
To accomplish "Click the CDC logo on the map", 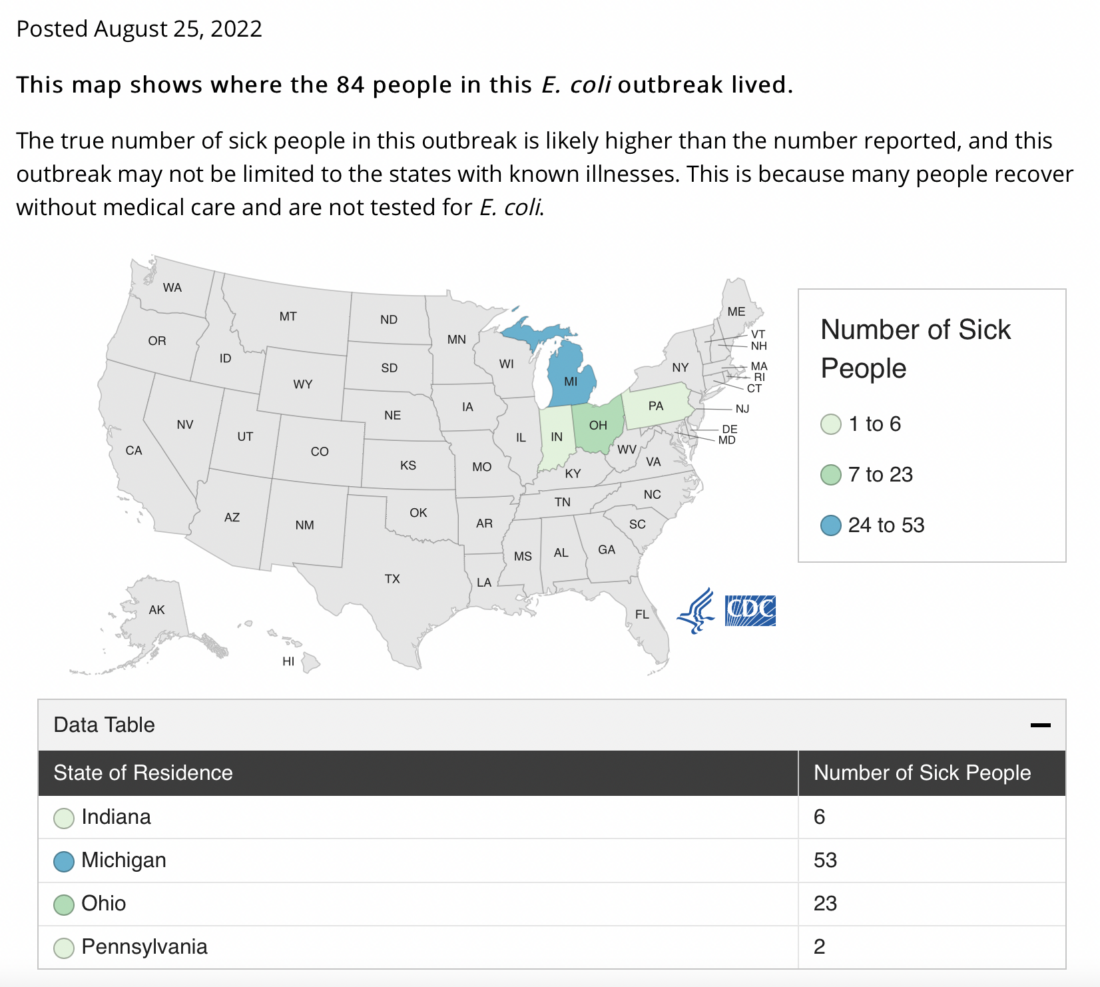I will pos(750,610).
